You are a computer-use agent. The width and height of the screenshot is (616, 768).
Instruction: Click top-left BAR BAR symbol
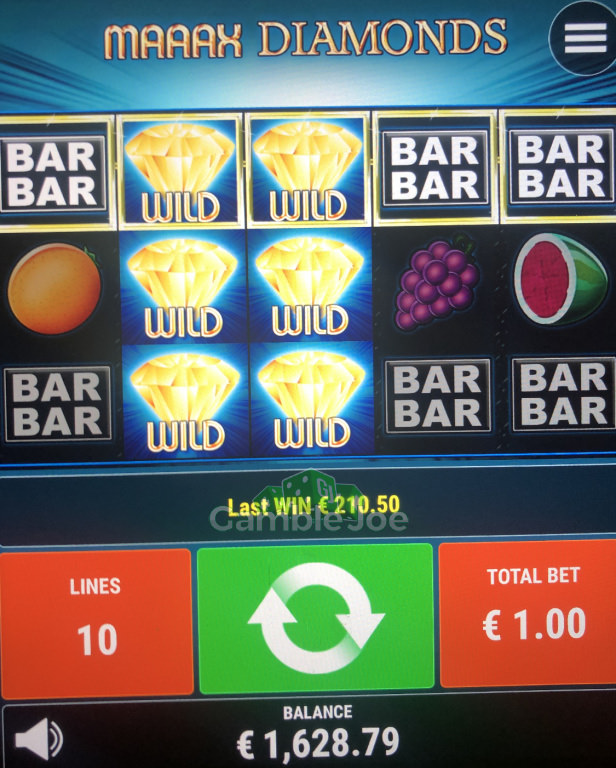point(52,174)
